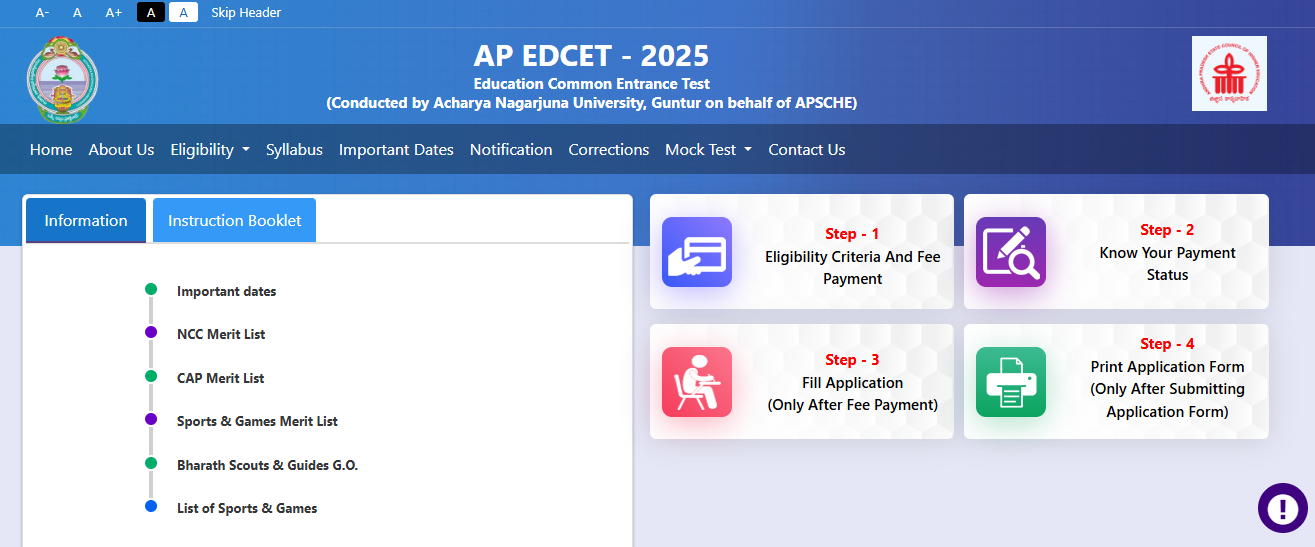This screenshot has height=547, width=1315.
Task: Expand the Eligibility dropdown menu
Action: tap(210, 149)
